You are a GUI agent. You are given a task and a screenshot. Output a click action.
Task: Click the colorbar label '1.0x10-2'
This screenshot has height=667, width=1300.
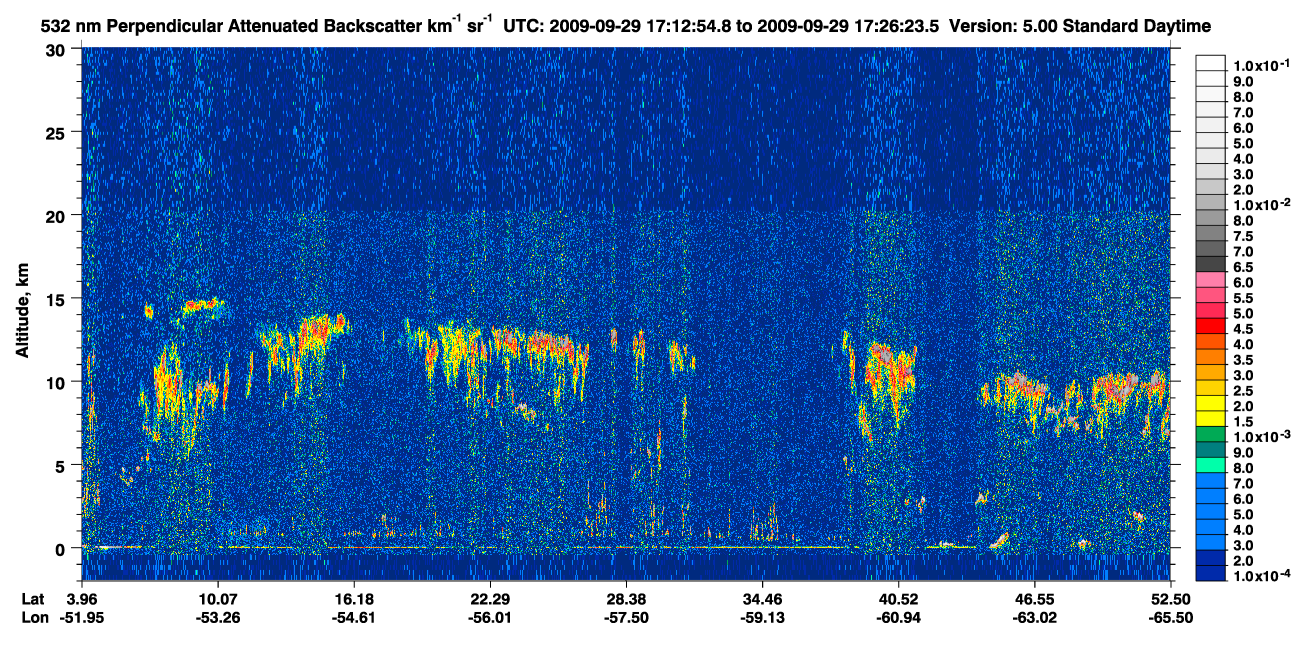click(x=1261, y=204)
